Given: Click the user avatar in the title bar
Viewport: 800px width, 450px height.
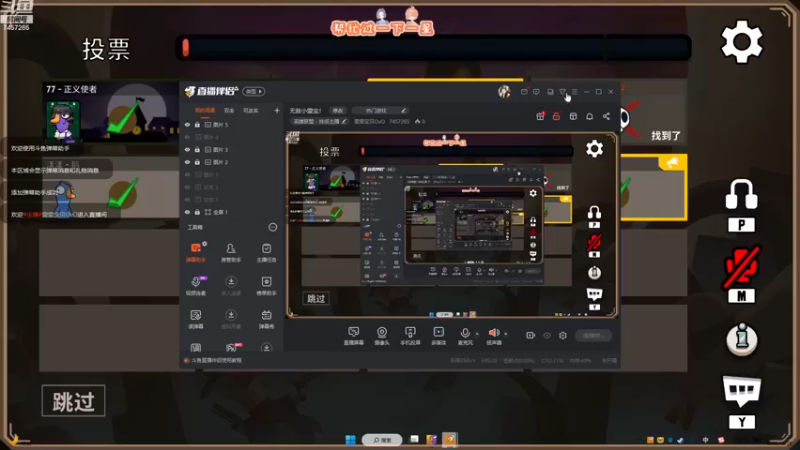Looking at the screenshot, I should pos(504,91).
